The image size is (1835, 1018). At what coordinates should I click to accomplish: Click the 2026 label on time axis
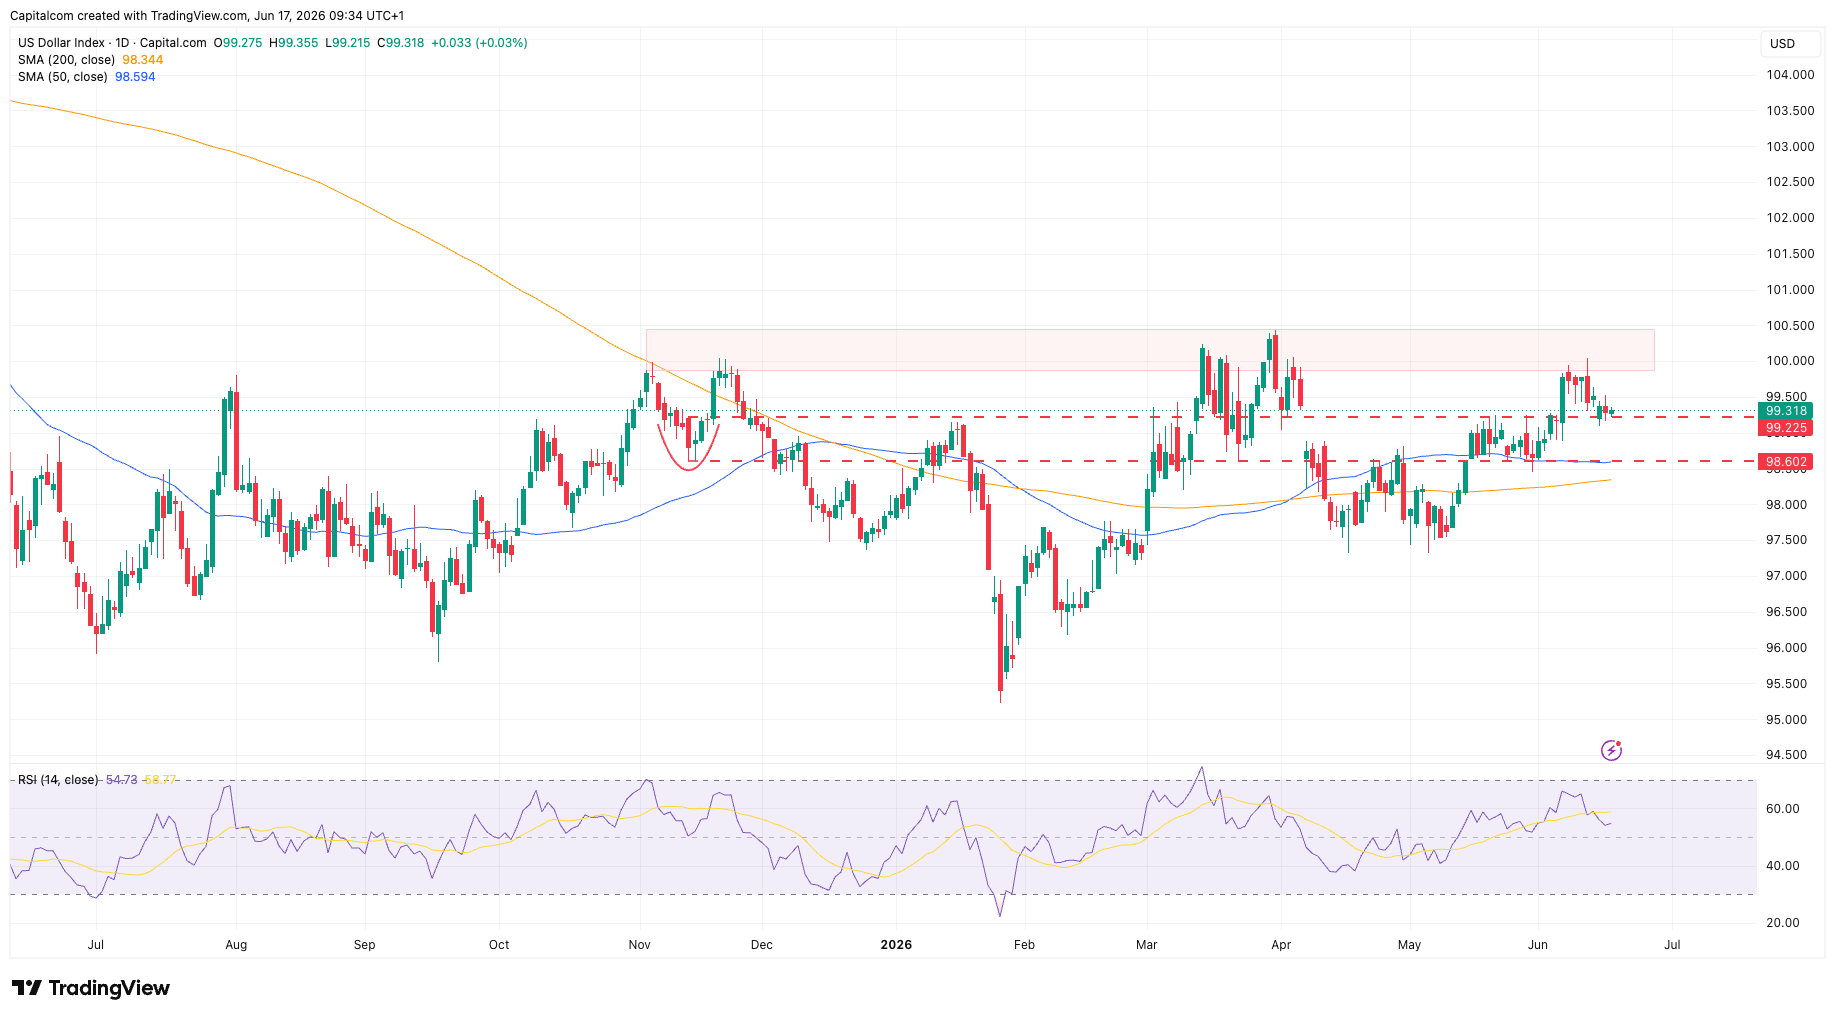tap(896, 945)
